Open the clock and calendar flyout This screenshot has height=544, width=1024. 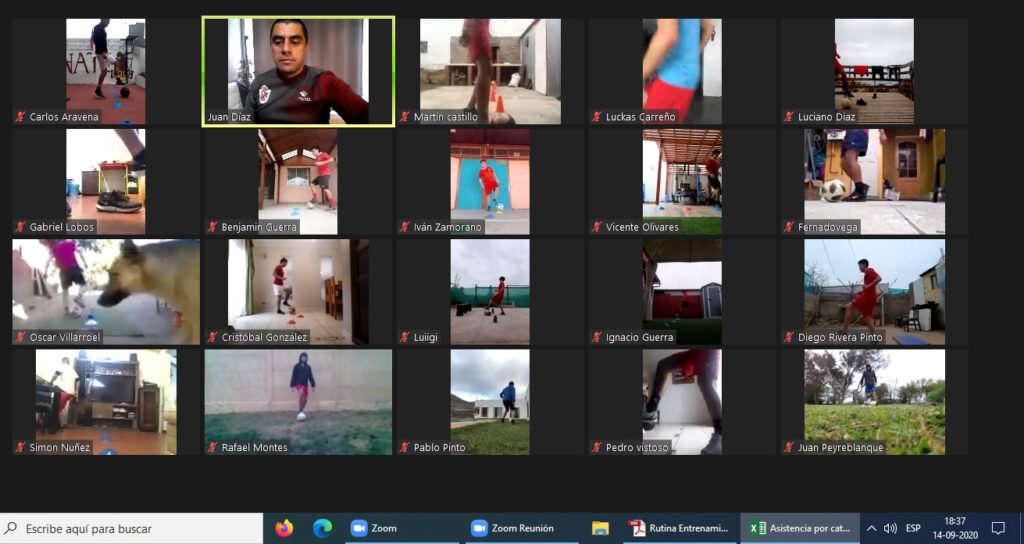coord(954,528)
